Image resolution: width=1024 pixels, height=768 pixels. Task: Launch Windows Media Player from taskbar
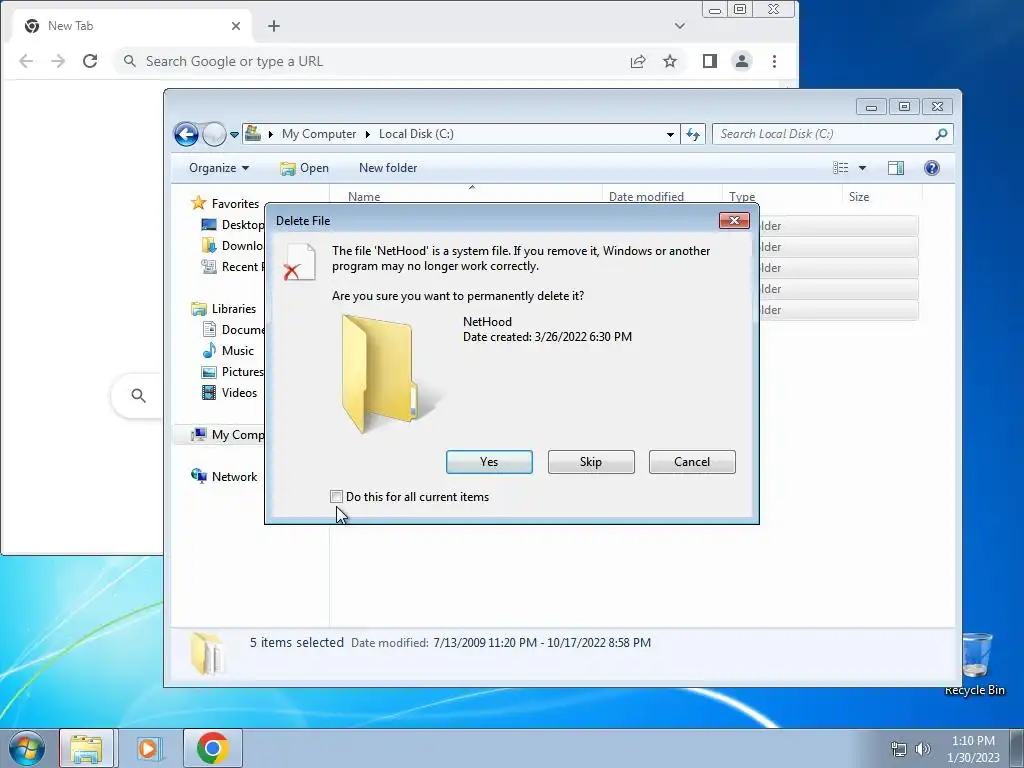pos(148,748)
